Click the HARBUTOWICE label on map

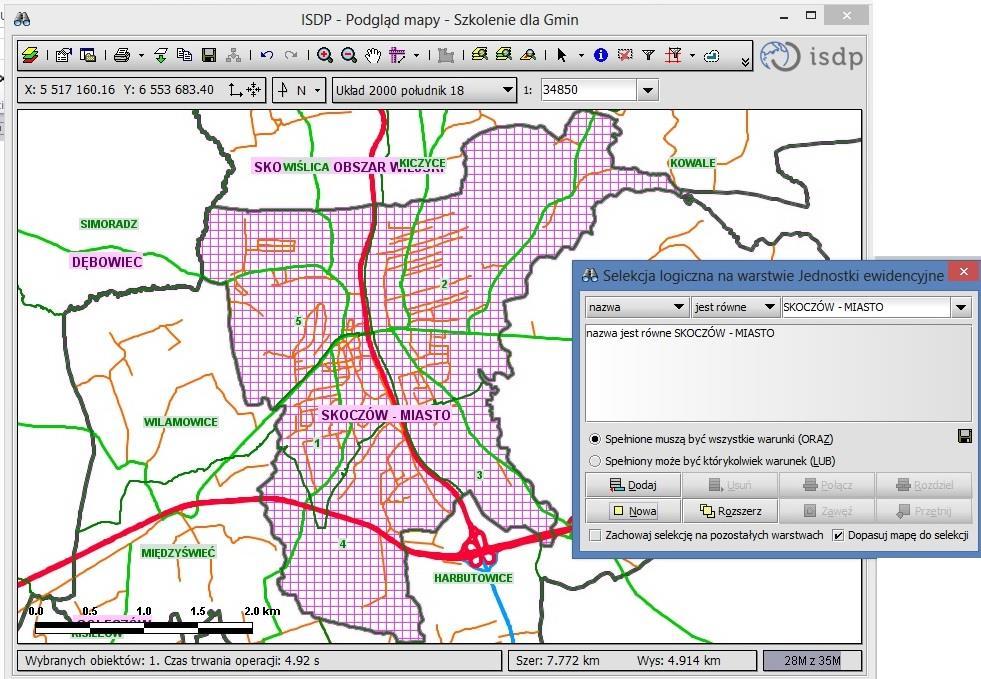click(473, 578)
